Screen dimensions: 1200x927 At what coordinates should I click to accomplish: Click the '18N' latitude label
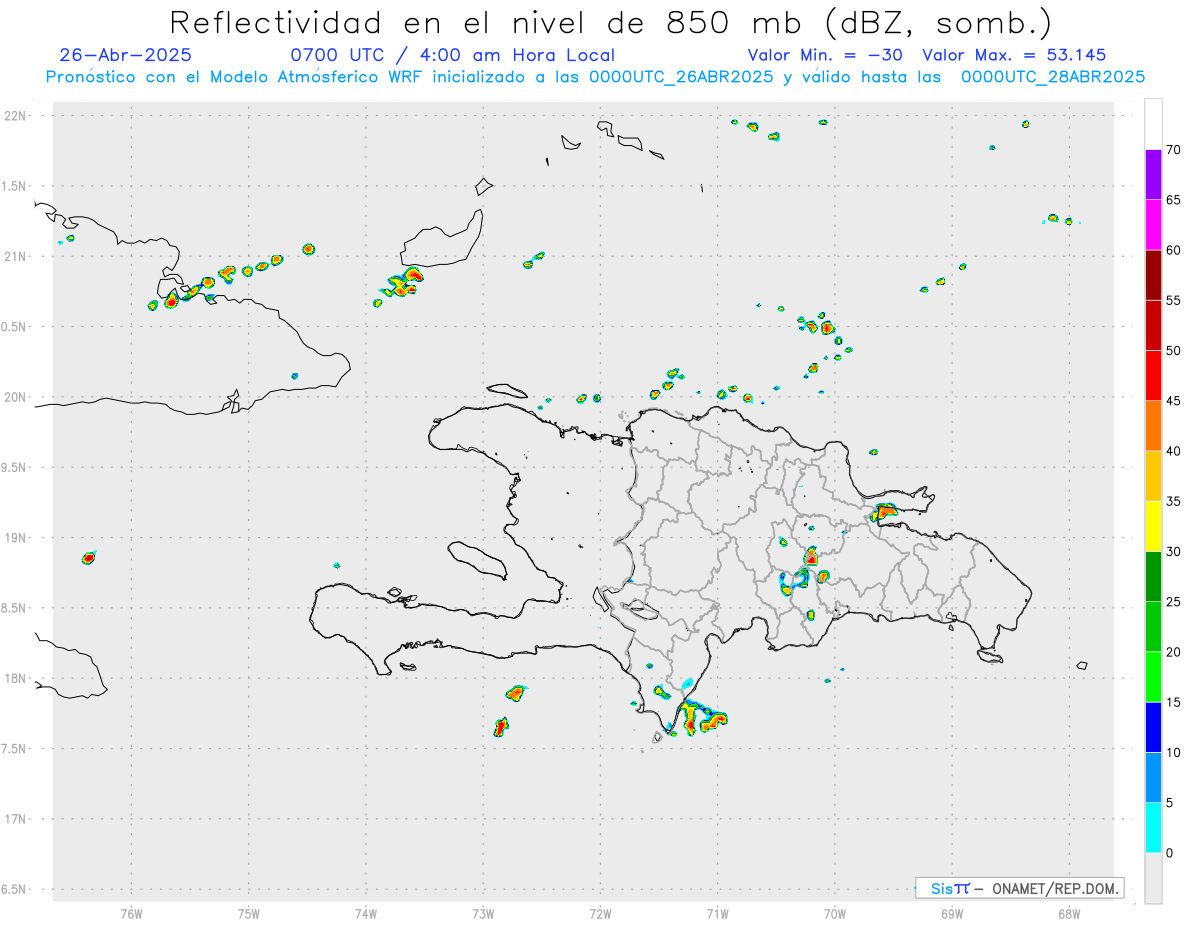(17, 679)
